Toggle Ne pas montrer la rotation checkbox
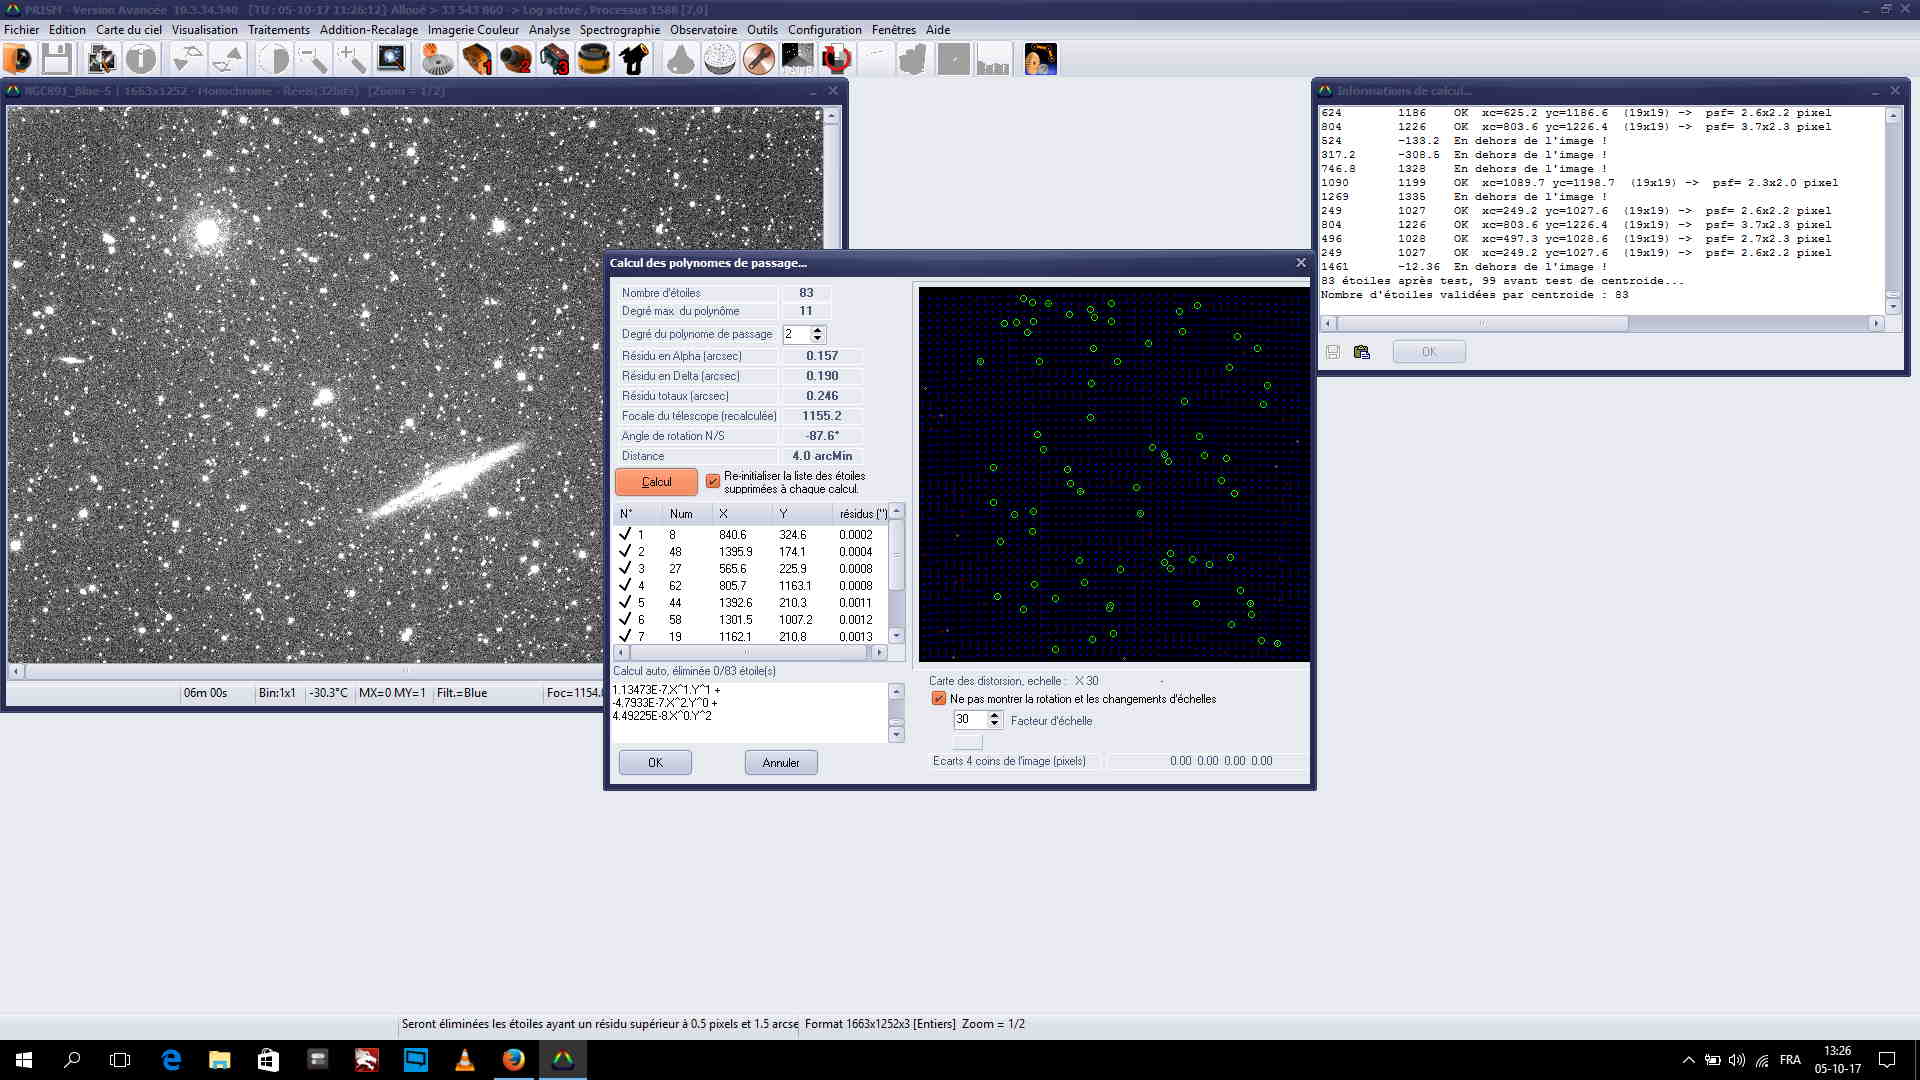Viewport: 1920px width, 1080px height. pos(938,699)
